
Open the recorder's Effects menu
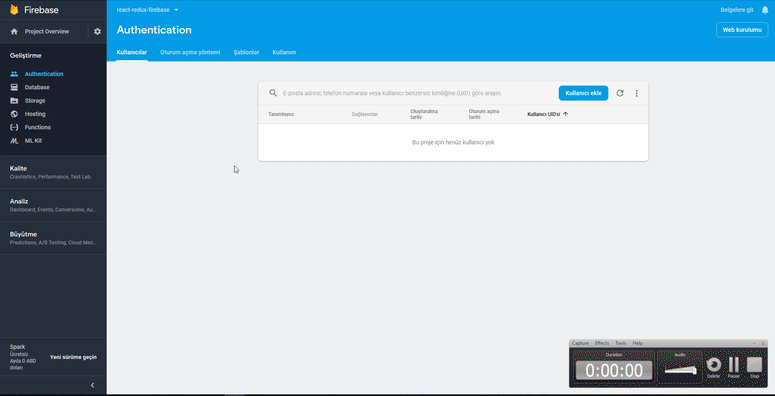pyautogui.click(x=602, y=343)
